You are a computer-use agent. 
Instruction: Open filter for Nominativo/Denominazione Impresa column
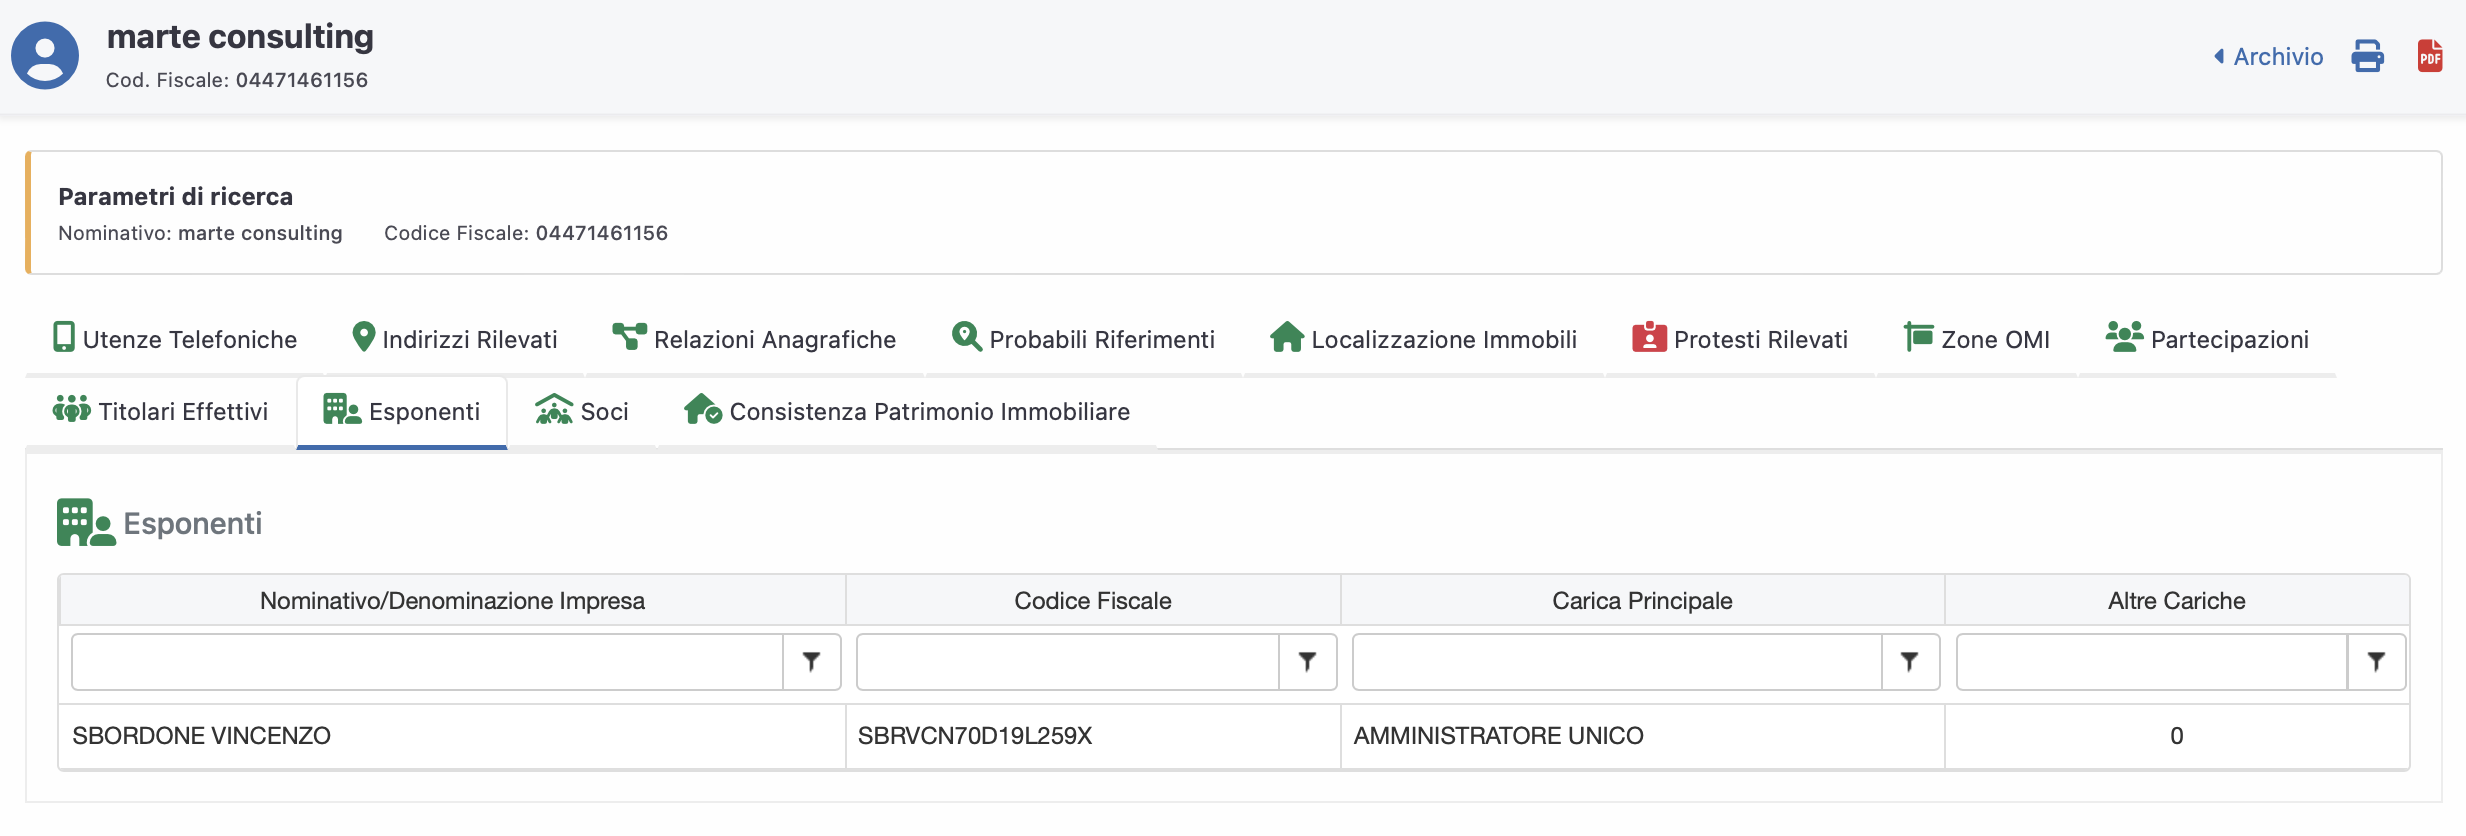click(811, 662)
